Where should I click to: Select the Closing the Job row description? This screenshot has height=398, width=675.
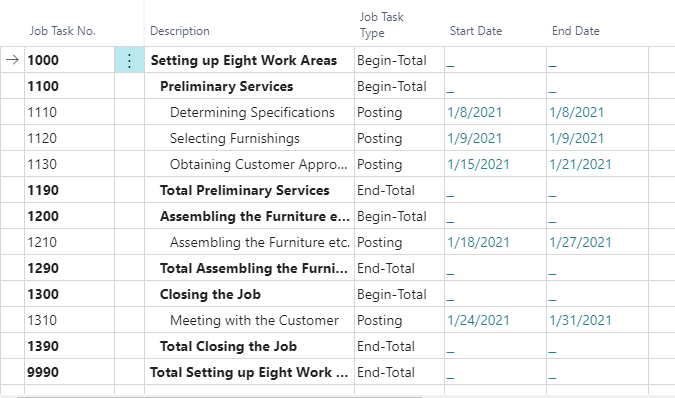(210, 294)
